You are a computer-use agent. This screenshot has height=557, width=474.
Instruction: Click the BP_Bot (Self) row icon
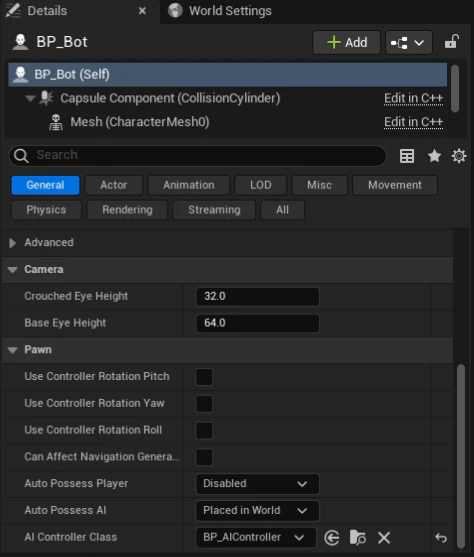point(21,74)
